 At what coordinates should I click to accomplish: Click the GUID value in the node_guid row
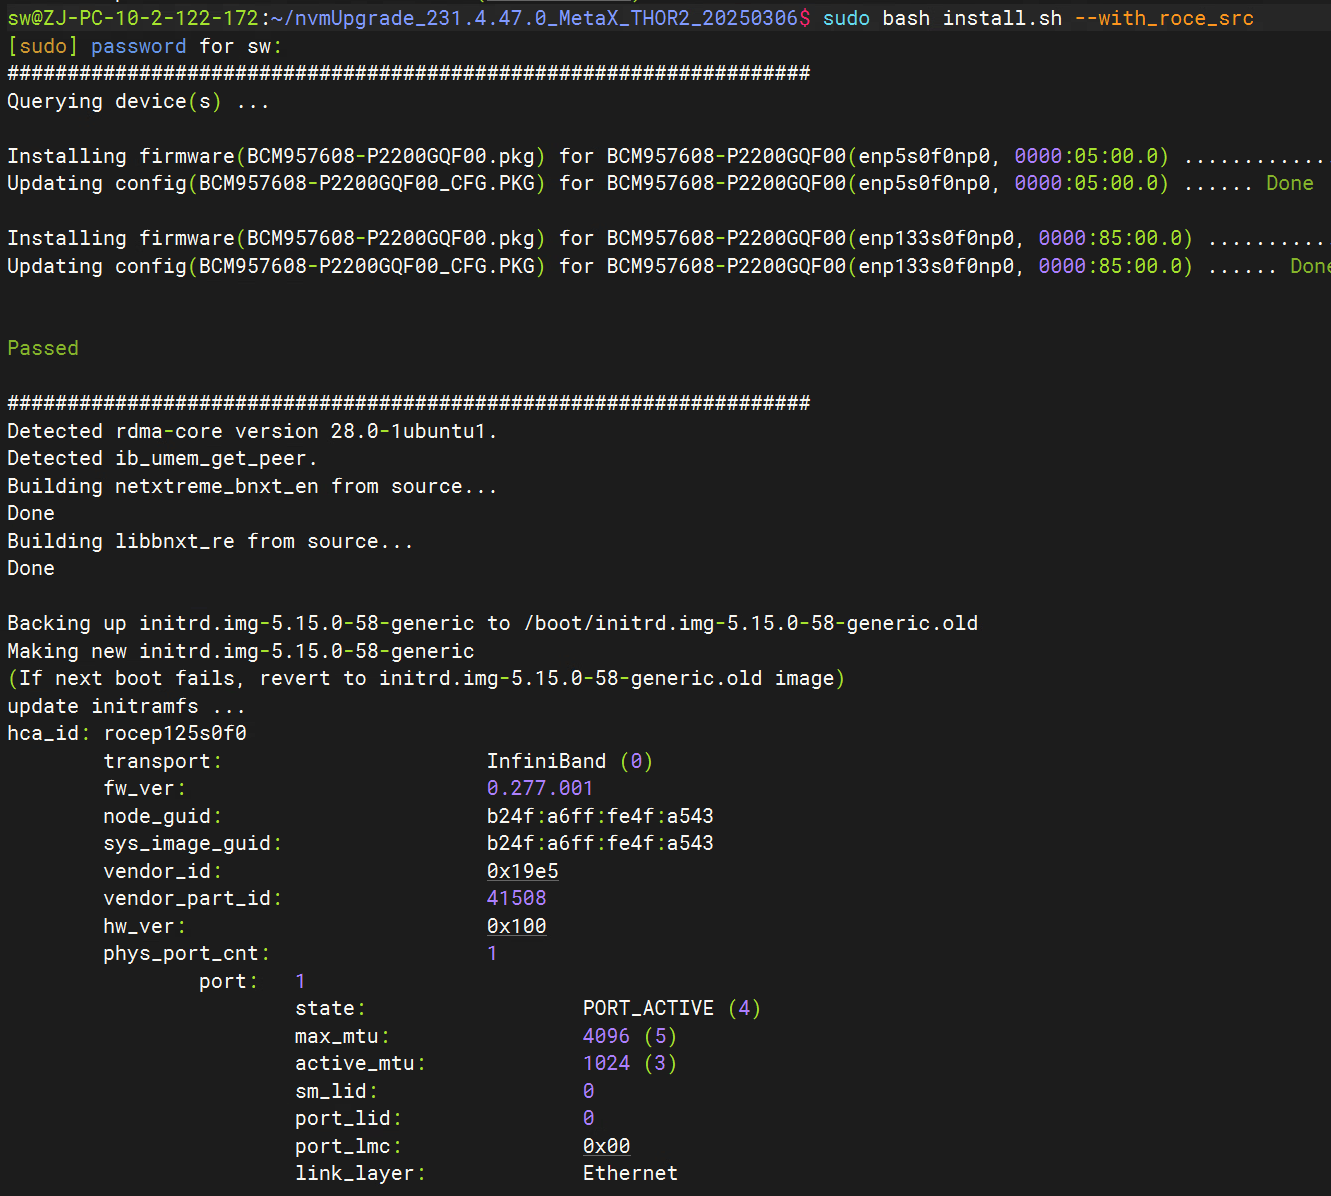click(600, 816)
